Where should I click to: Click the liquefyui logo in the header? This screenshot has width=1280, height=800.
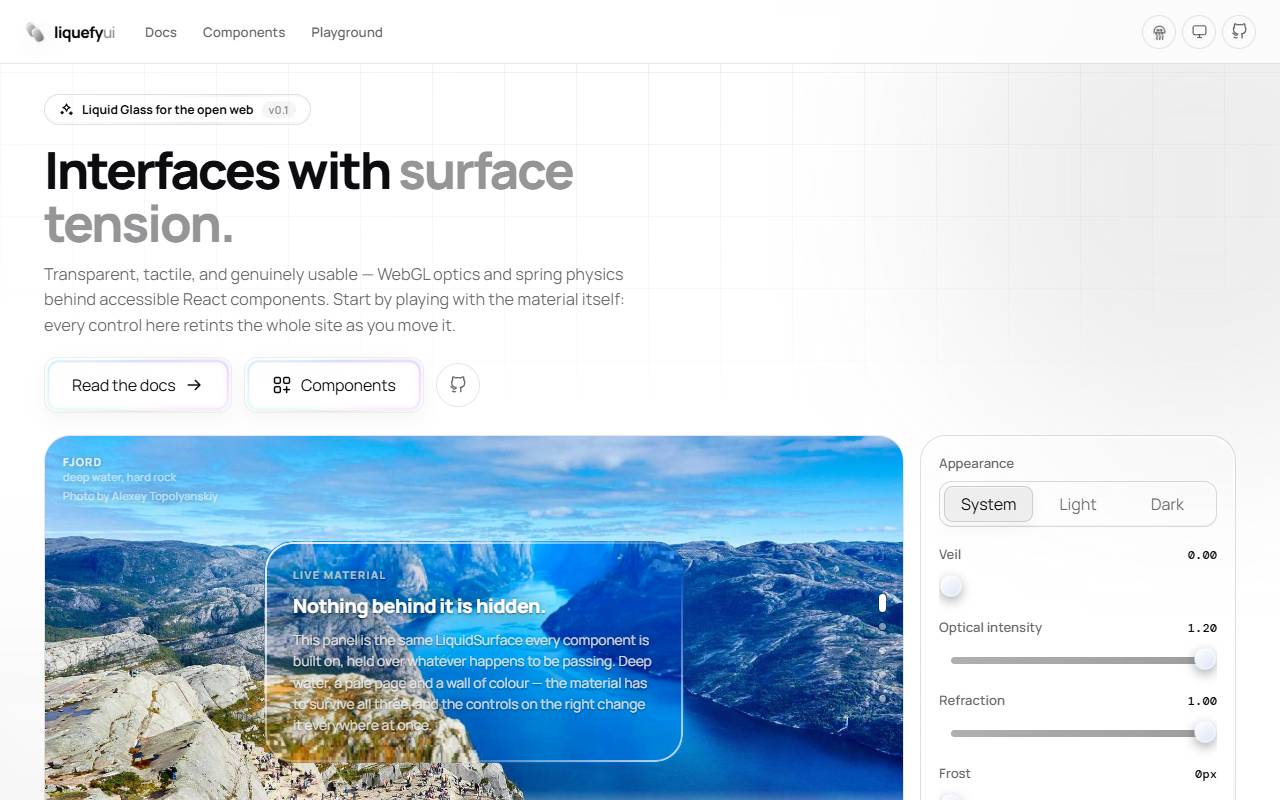point(70,32)
